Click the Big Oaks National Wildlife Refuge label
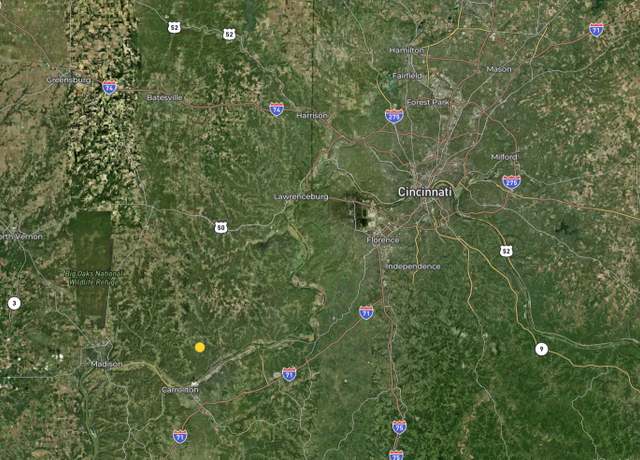640x460 pixels. click(93, 278)
